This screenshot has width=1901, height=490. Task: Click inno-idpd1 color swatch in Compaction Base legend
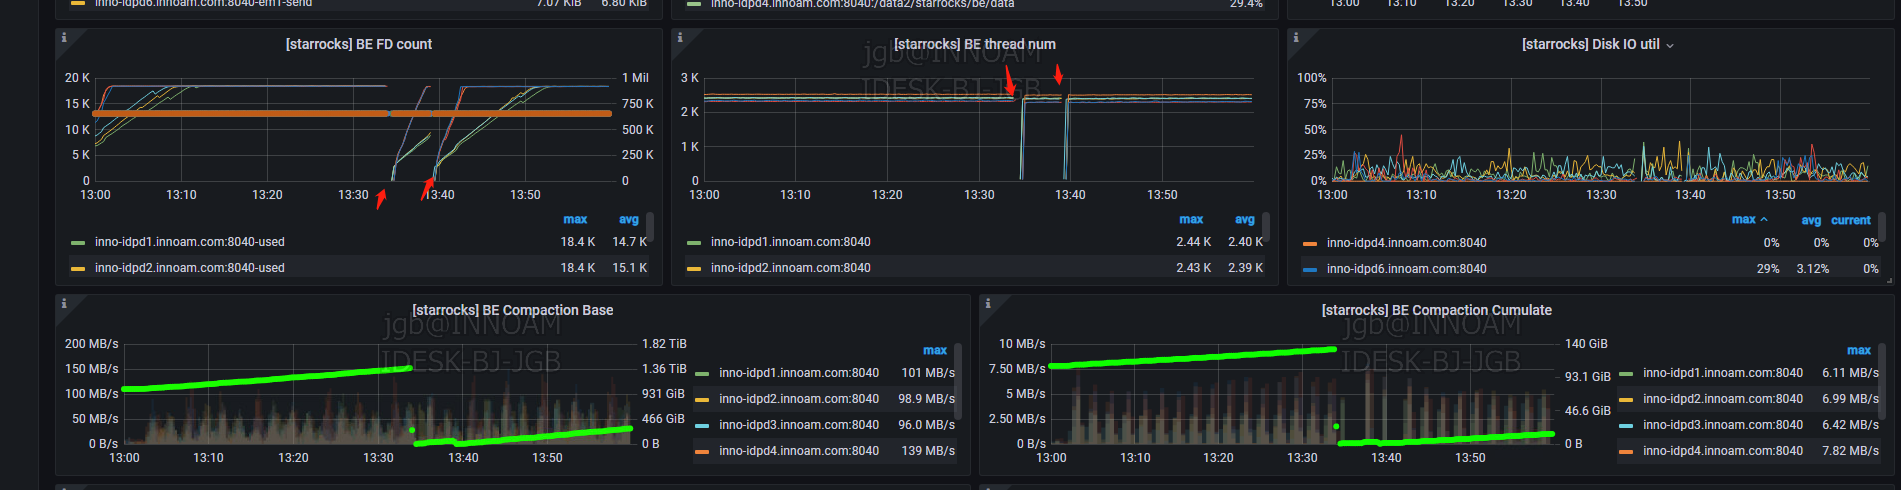702,373
